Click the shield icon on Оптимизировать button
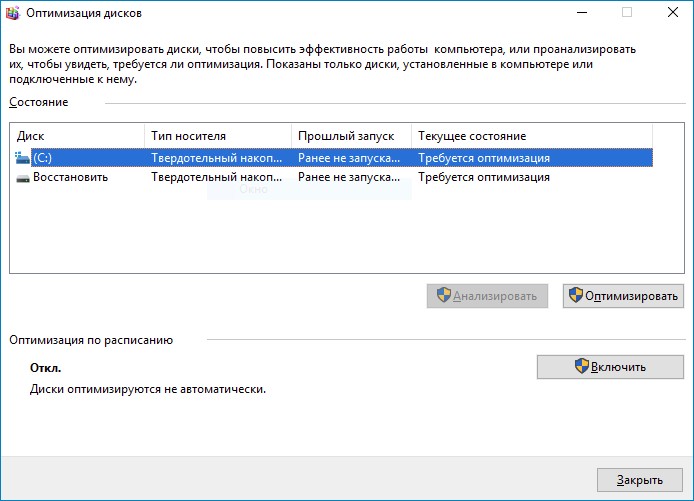The height and width of the screenshot is (501, 694). pos(575,295)
